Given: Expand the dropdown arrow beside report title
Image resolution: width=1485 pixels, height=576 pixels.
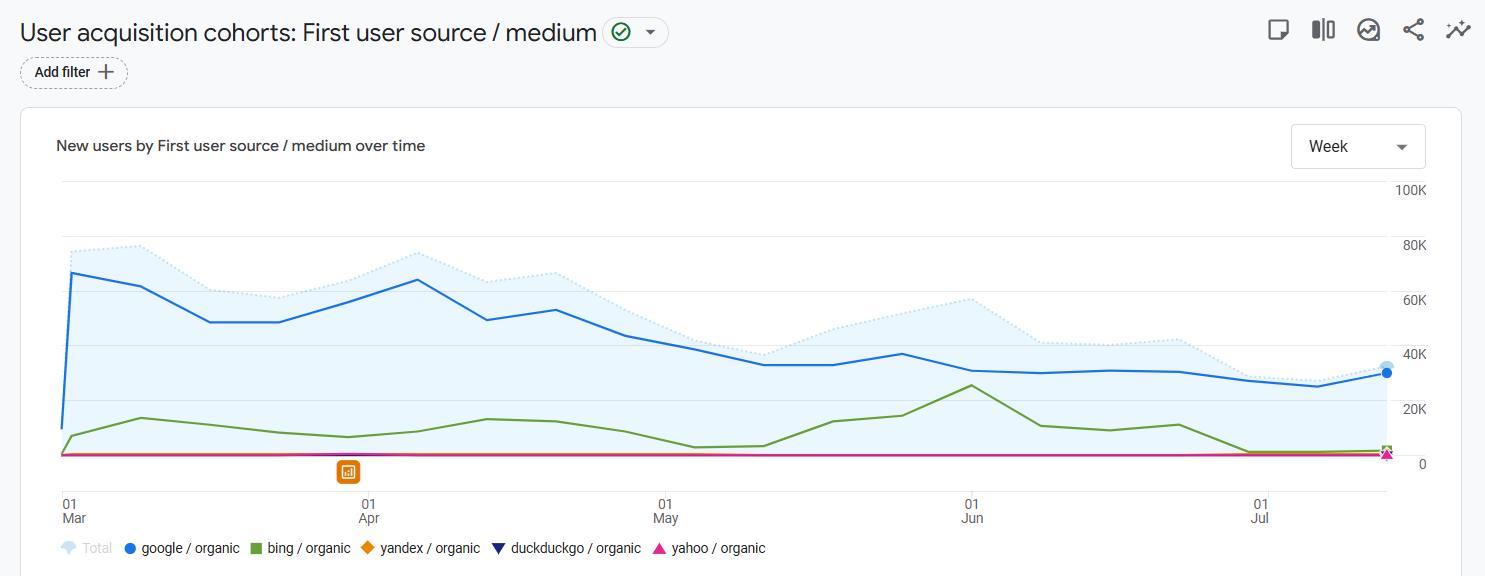Looking at the screenshot, I should (x=651, y=33).
